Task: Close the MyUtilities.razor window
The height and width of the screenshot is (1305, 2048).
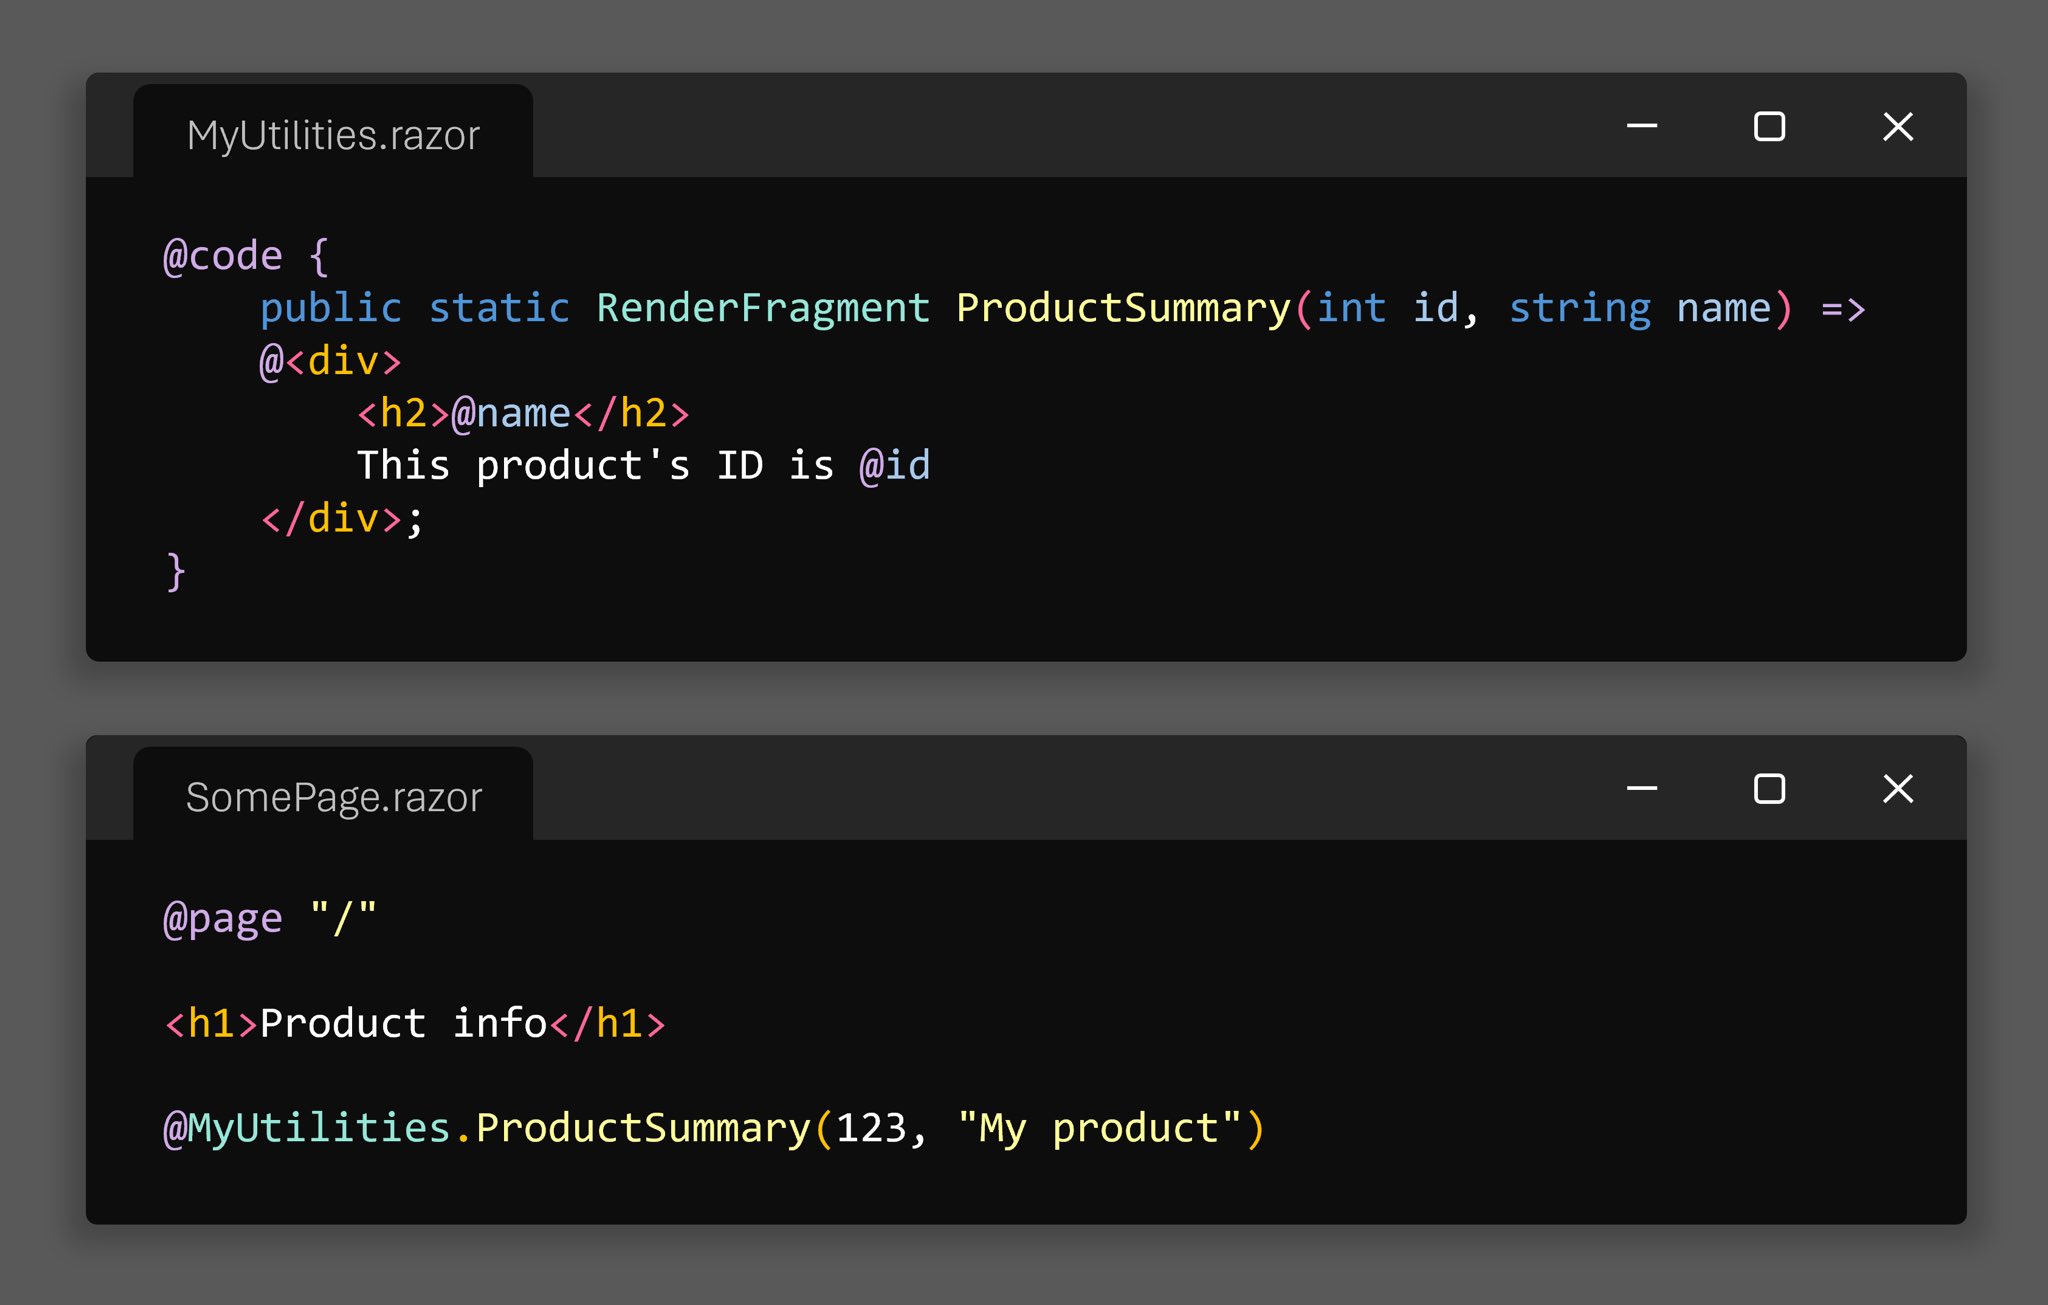Action: [1897, 126]
